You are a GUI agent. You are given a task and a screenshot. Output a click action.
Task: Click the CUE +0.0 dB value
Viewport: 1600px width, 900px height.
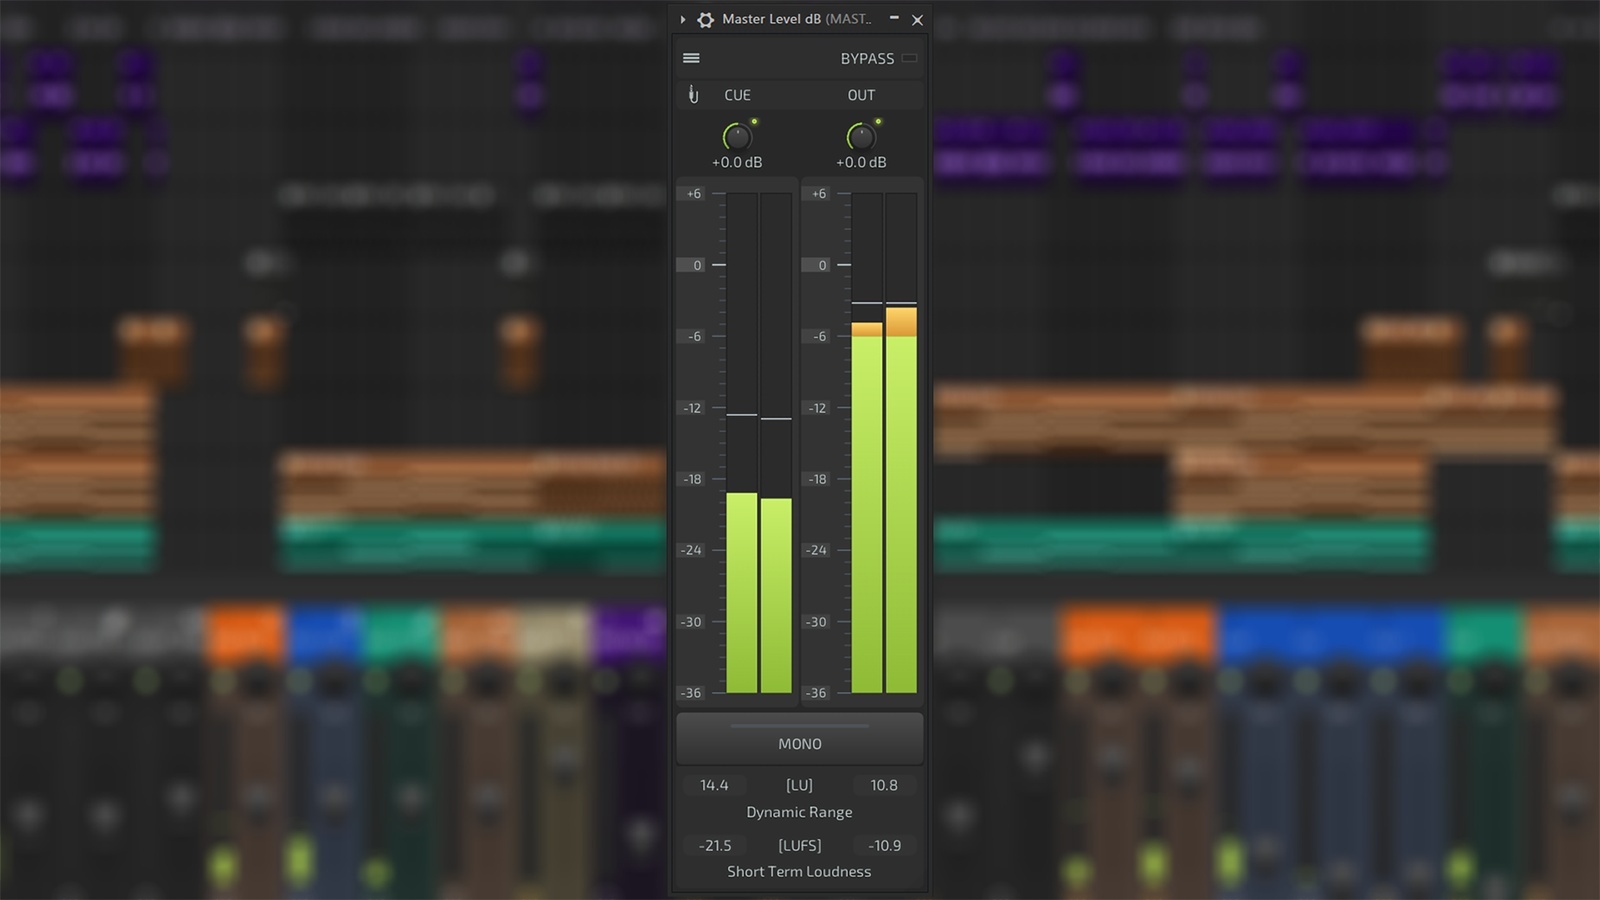coord(737,162)
